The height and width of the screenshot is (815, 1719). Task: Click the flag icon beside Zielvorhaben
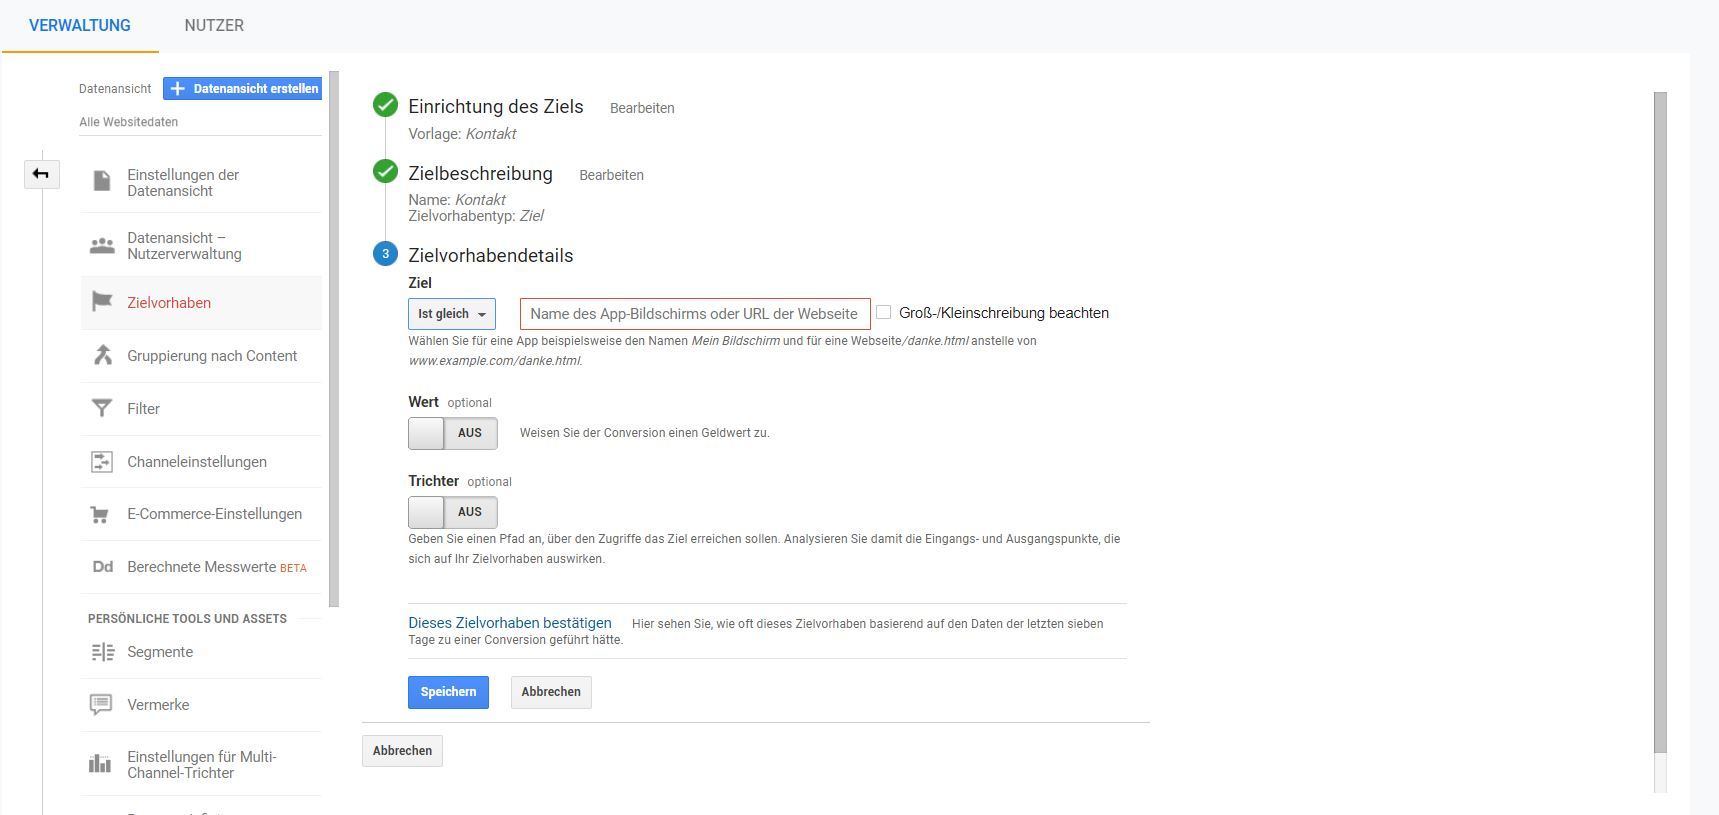click(102, 302)
